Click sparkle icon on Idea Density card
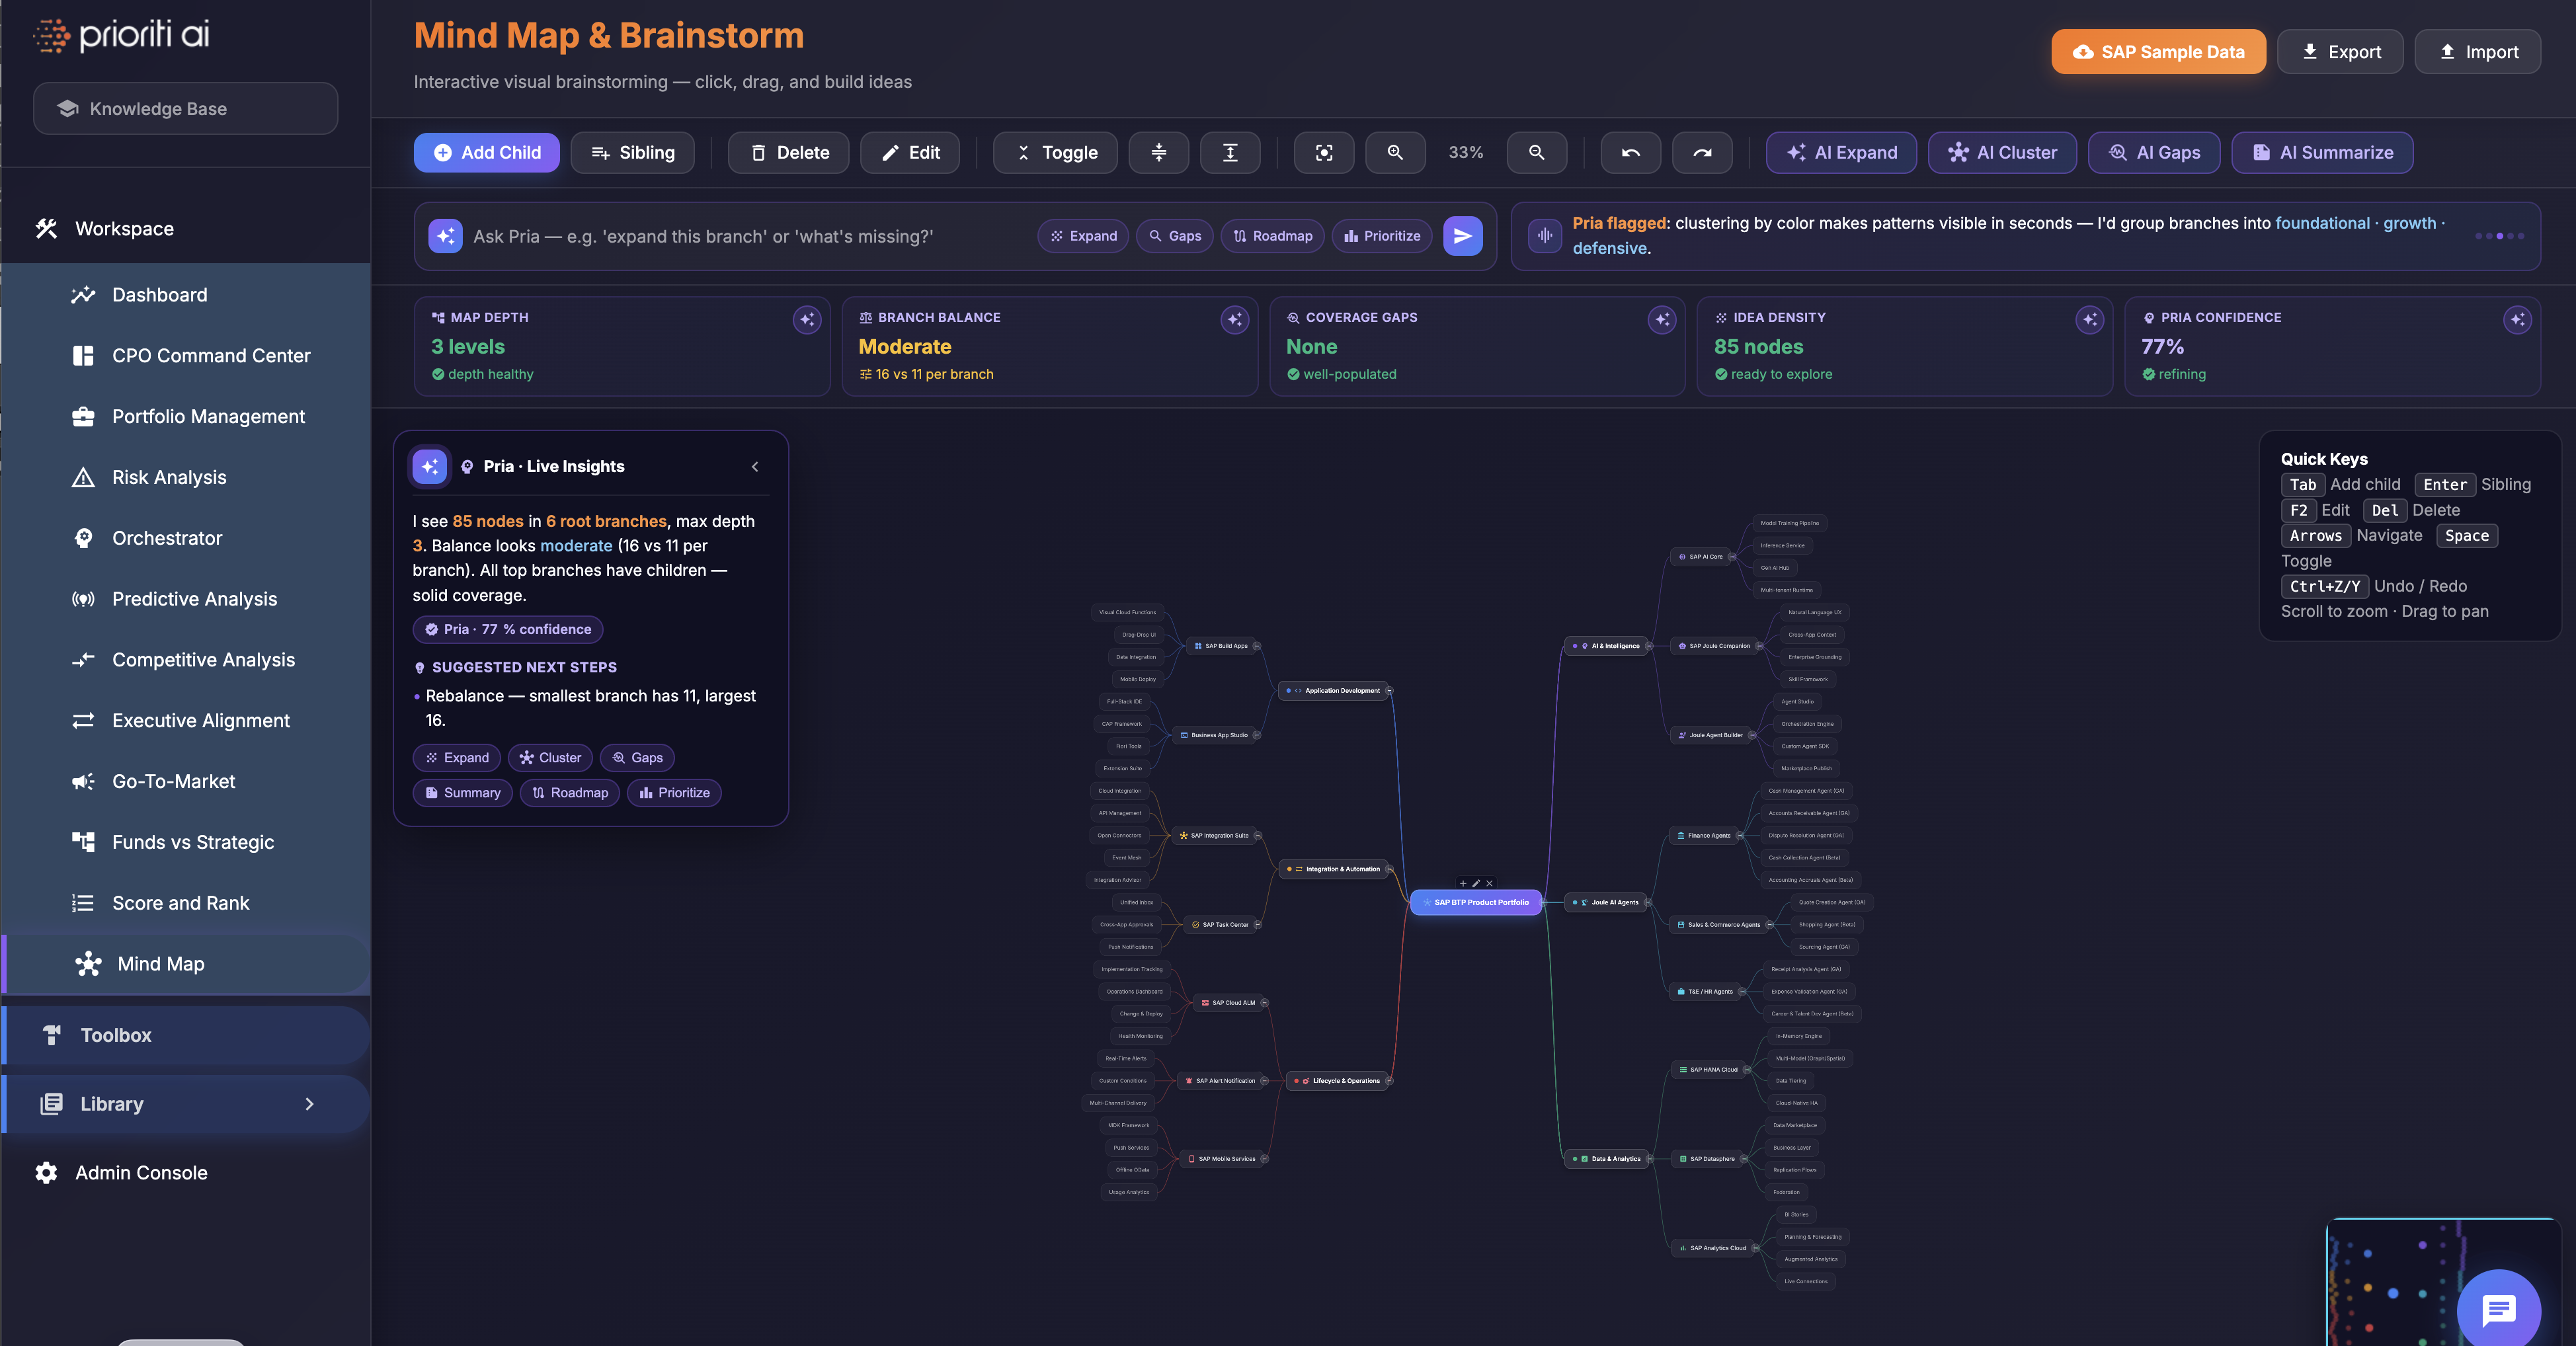Image resolution: width=2576 pixels, height=1346 pixels. [2090, 320]
